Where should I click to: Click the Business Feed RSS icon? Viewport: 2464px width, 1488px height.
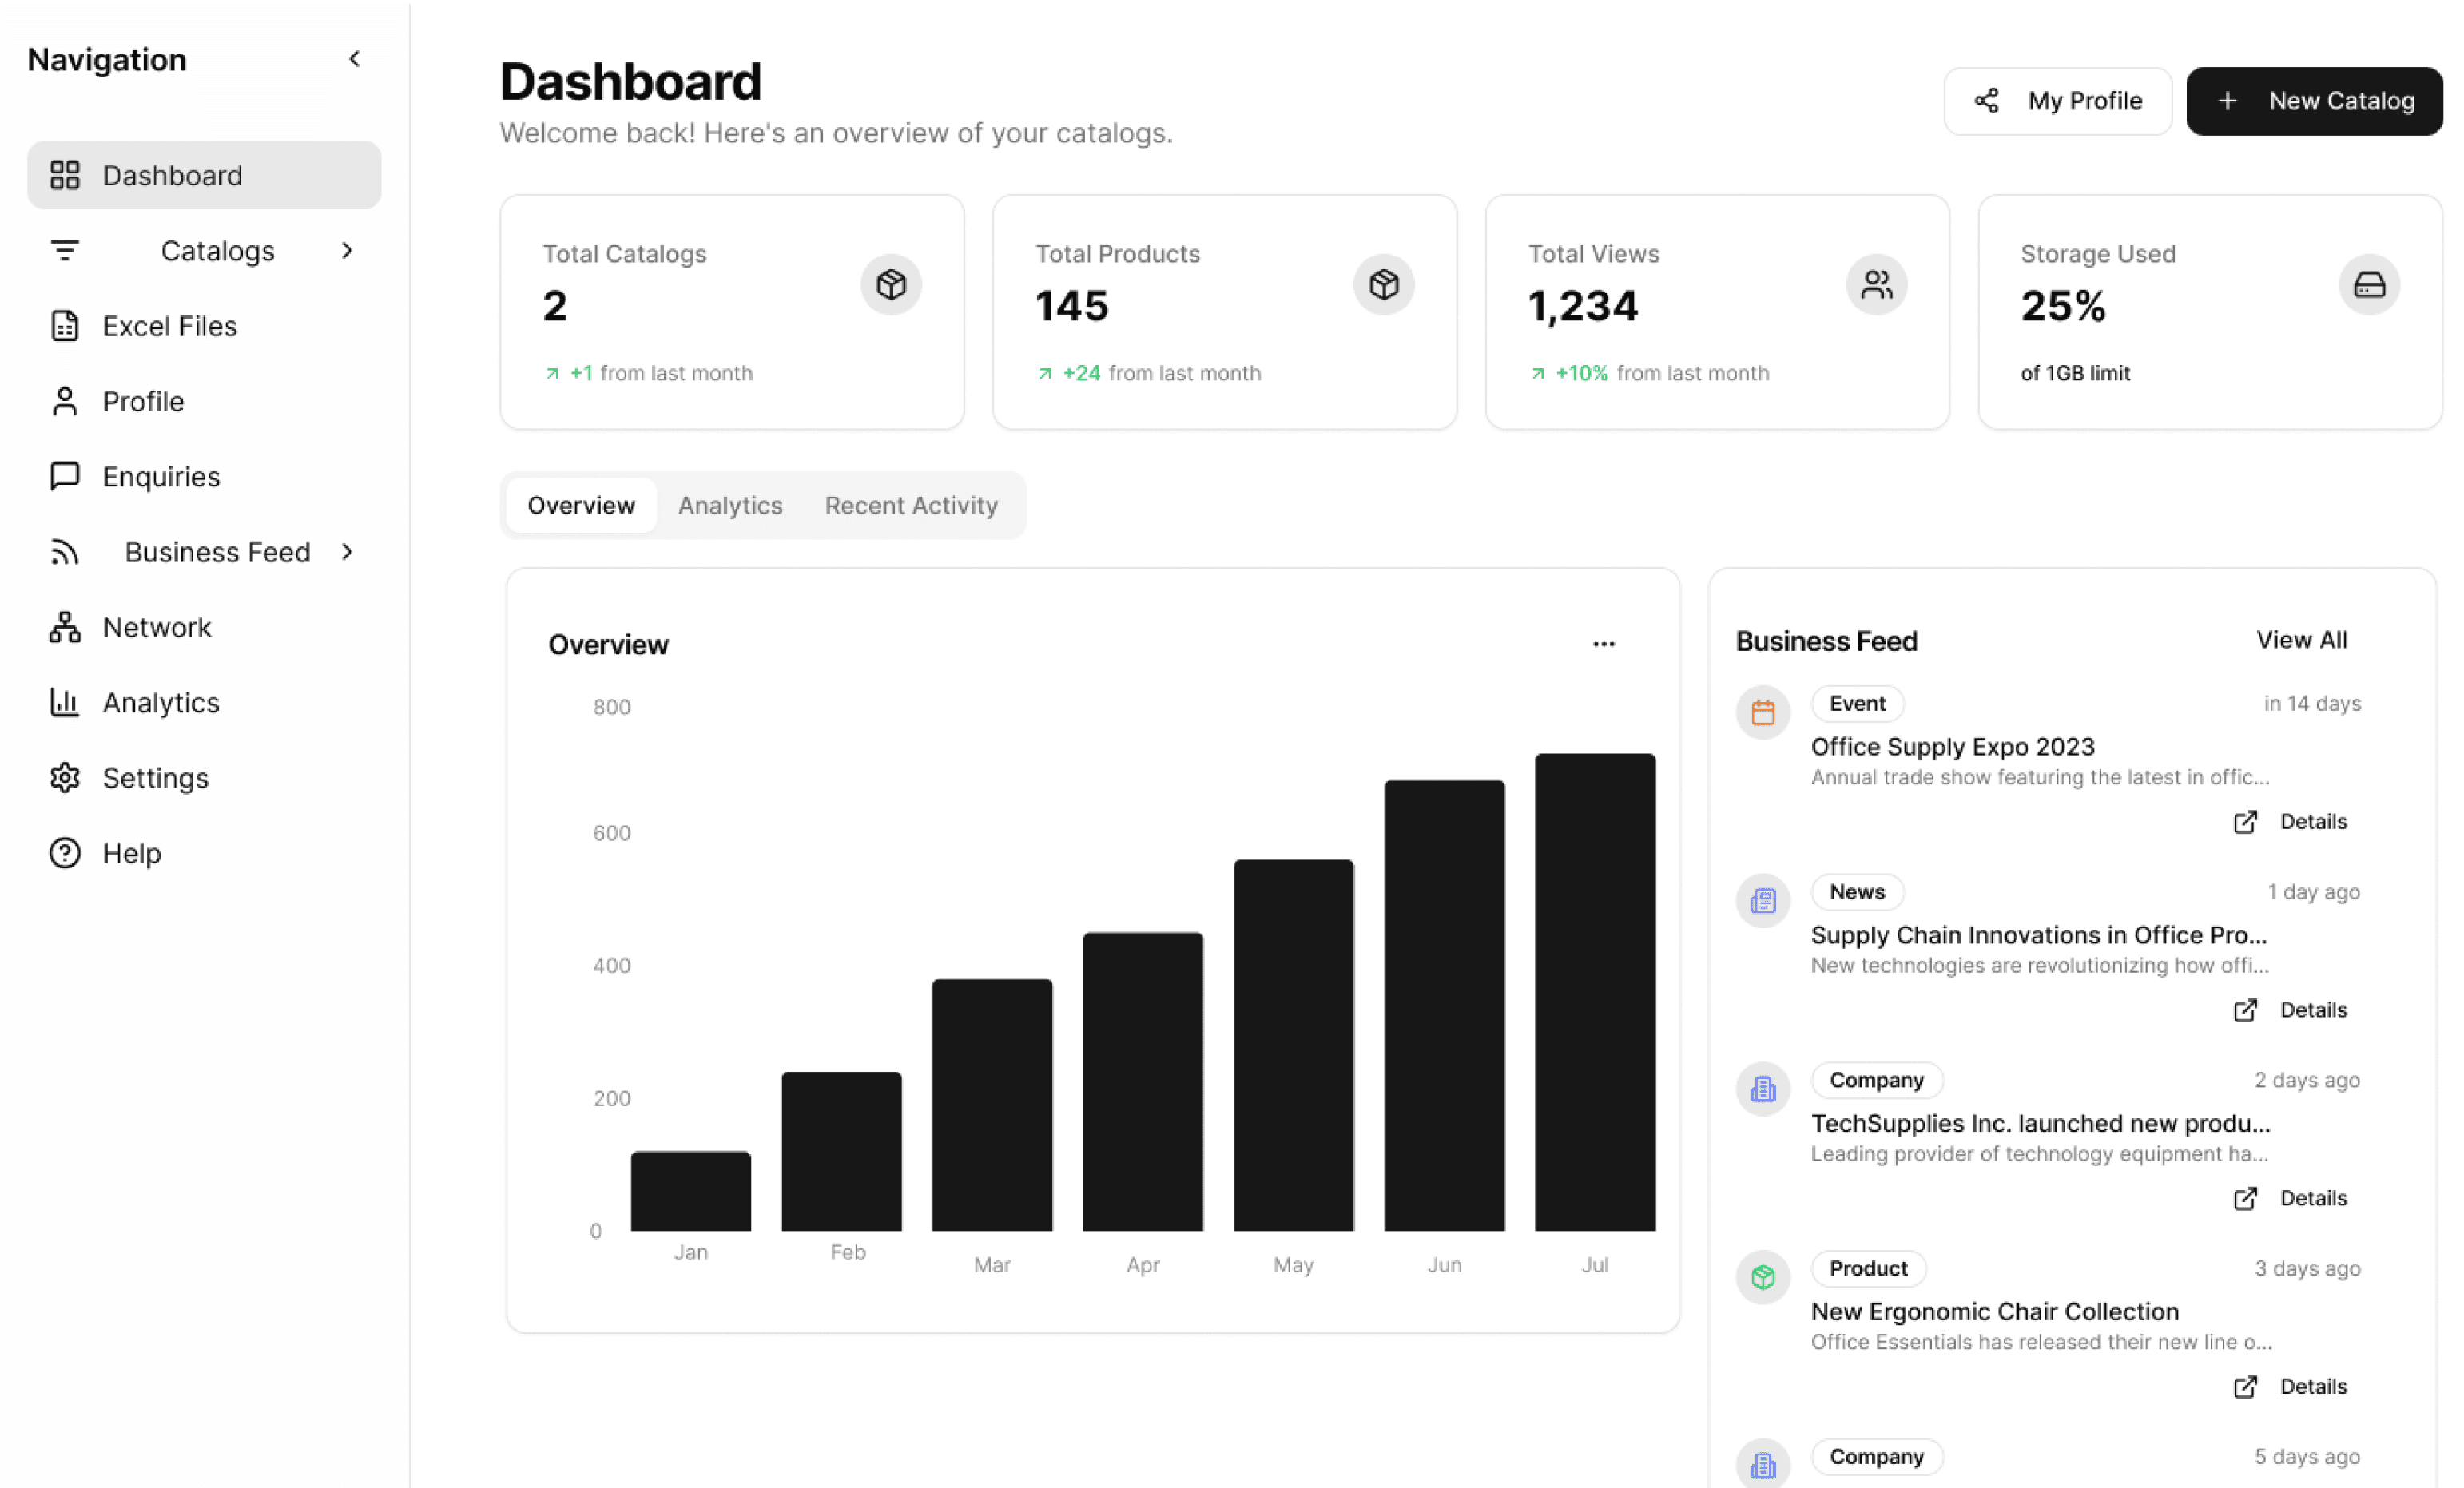65,552
